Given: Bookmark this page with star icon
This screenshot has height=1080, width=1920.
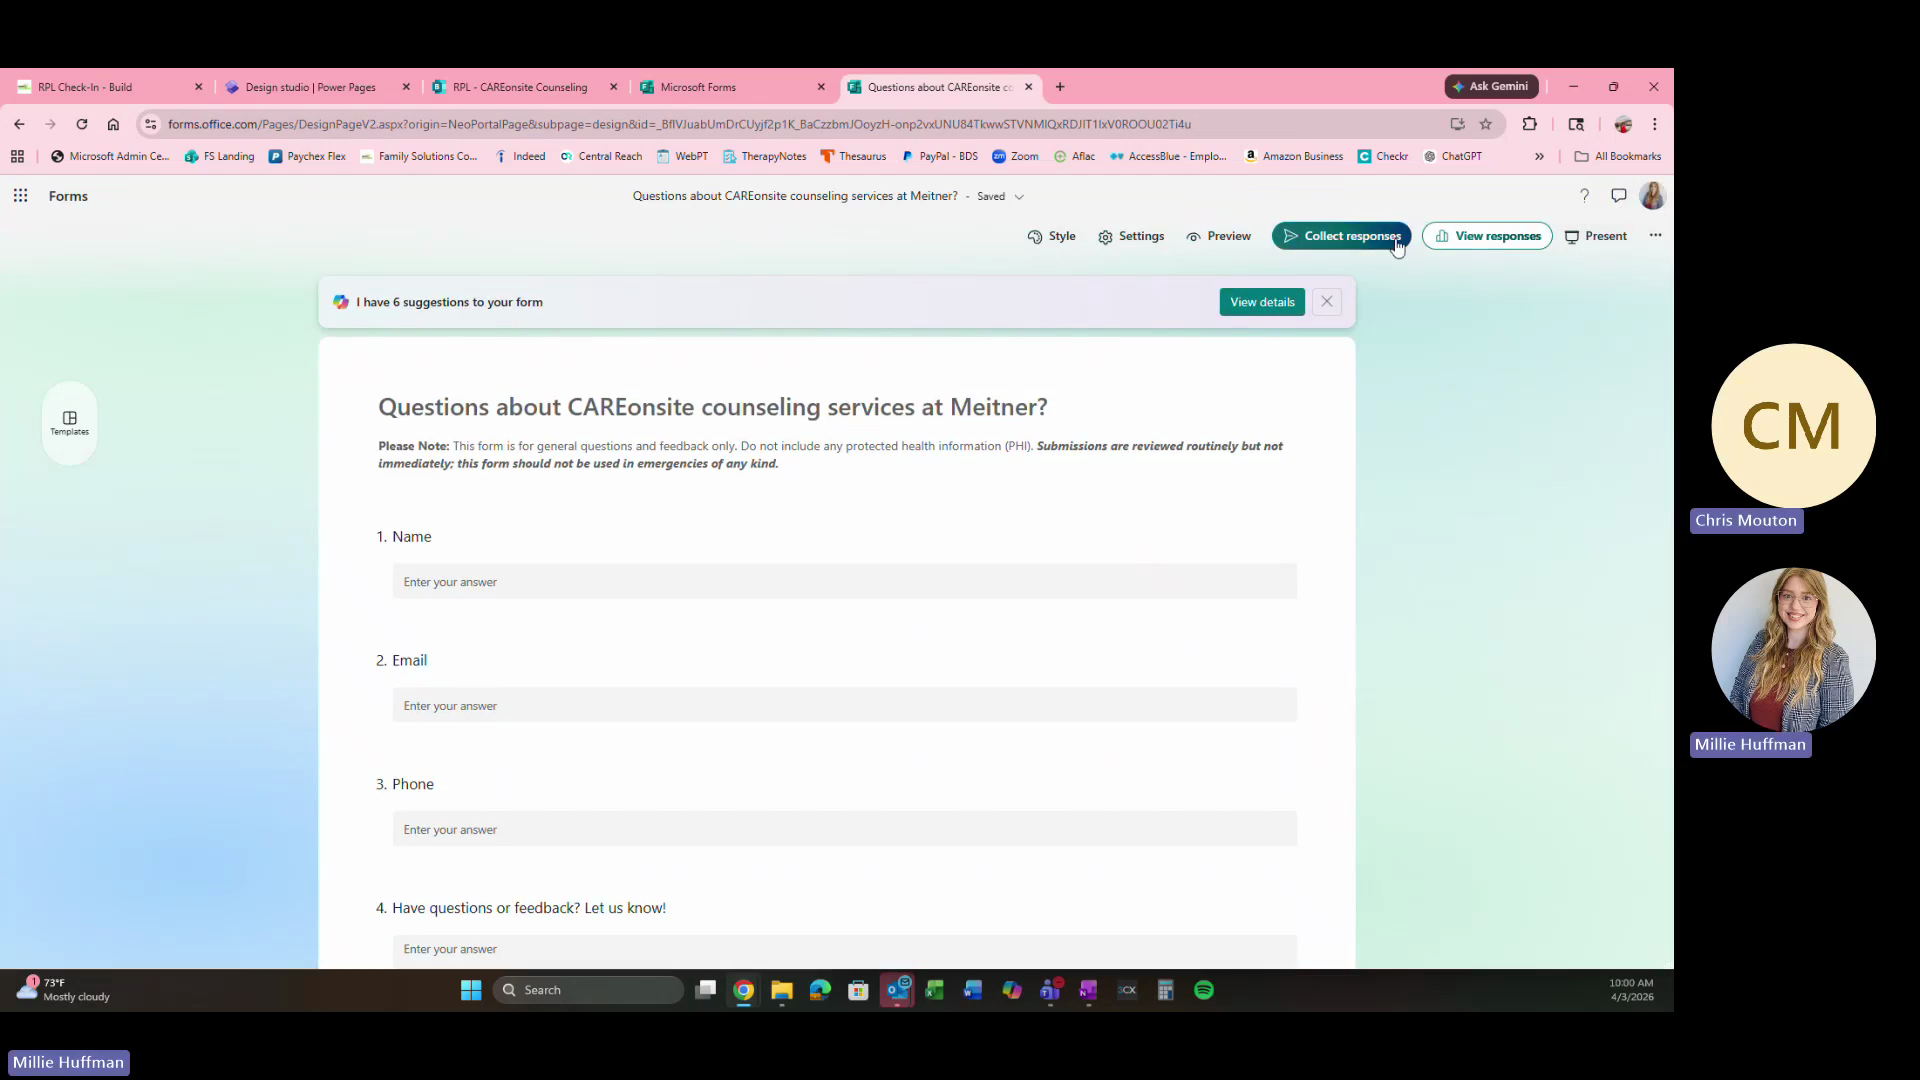Looking at the screenshot, I should tap(1486, 124).
